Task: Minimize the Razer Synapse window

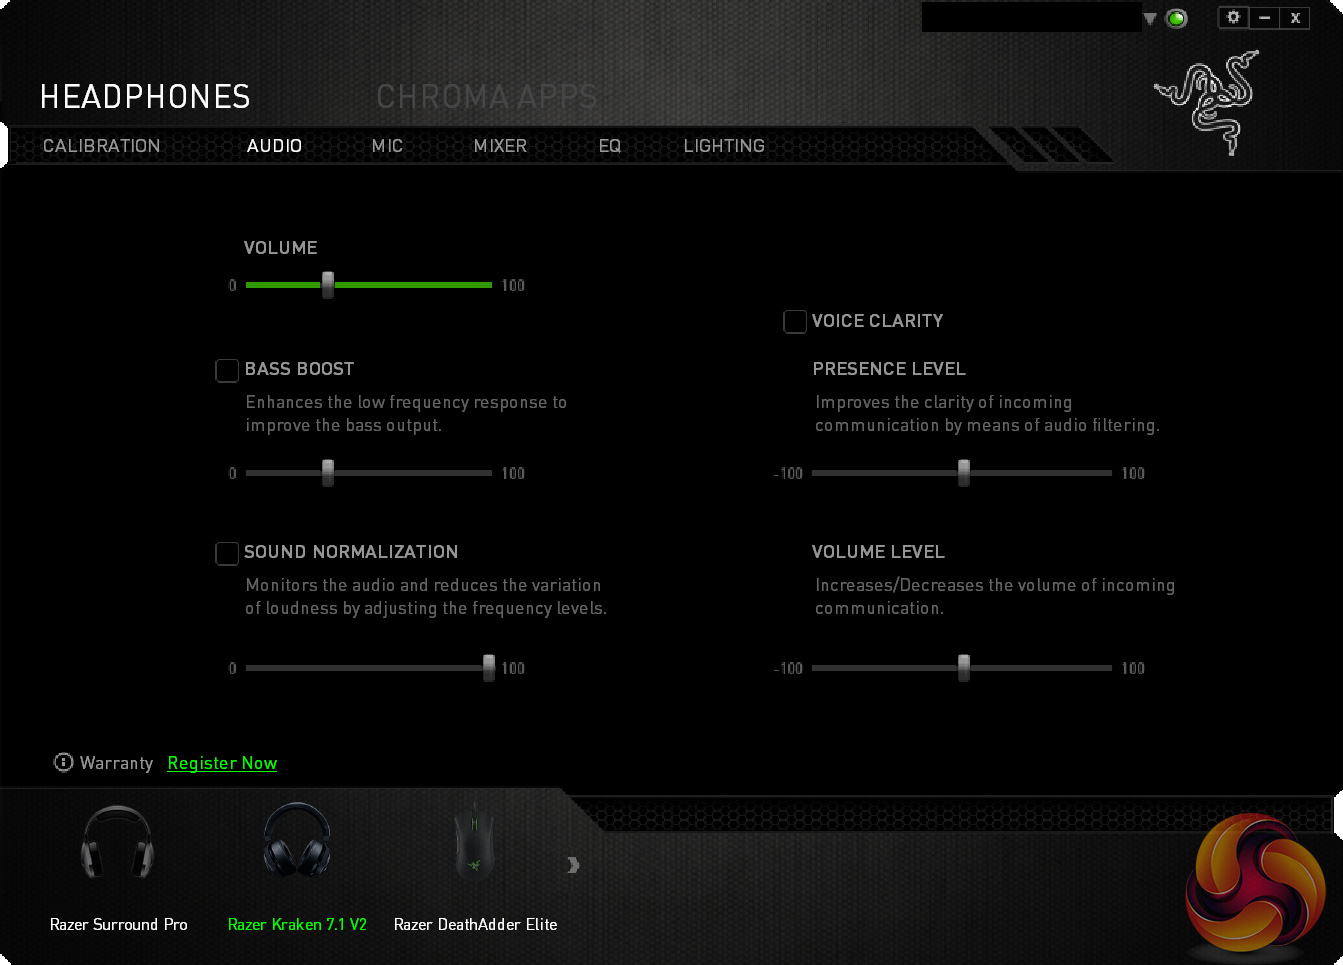Action: (x=1265, y=17)
